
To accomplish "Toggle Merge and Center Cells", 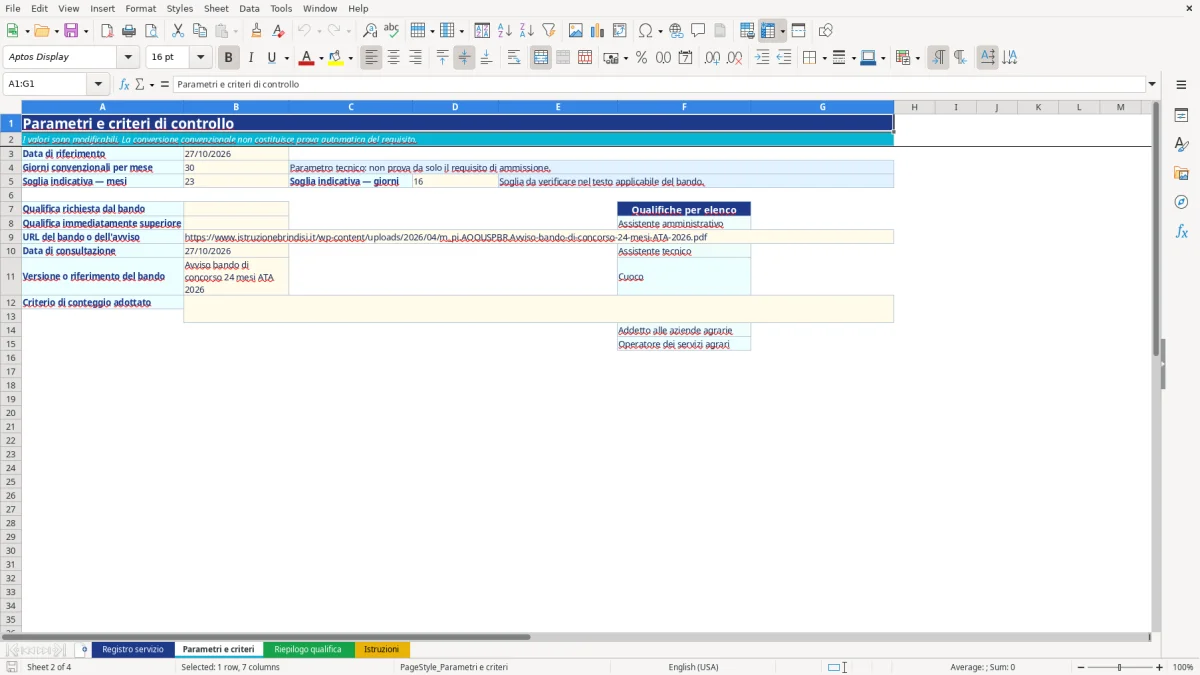I will click(541, 58).
